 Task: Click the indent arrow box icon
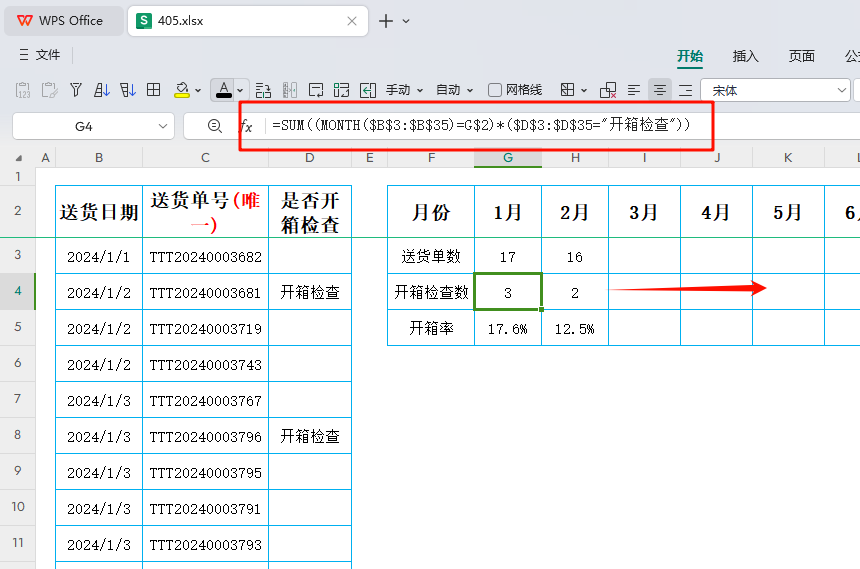(367, 90)
